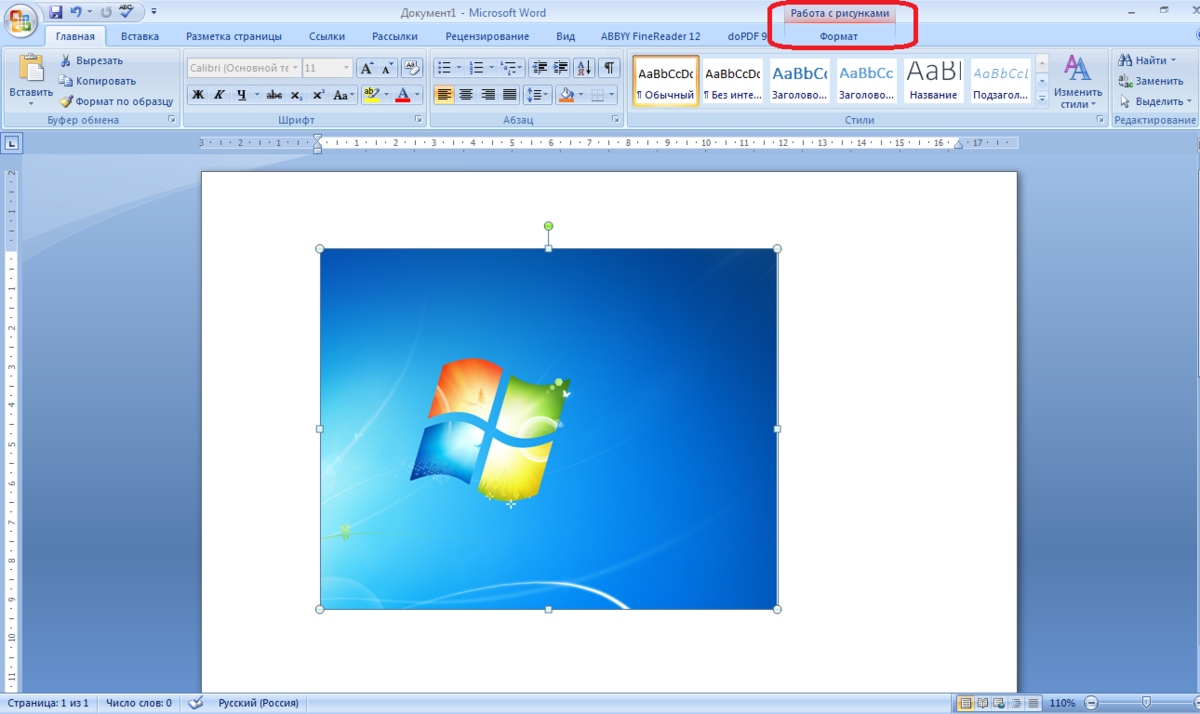
Task: Switch to the Вставка tab
Action: [x=140, y=36]
